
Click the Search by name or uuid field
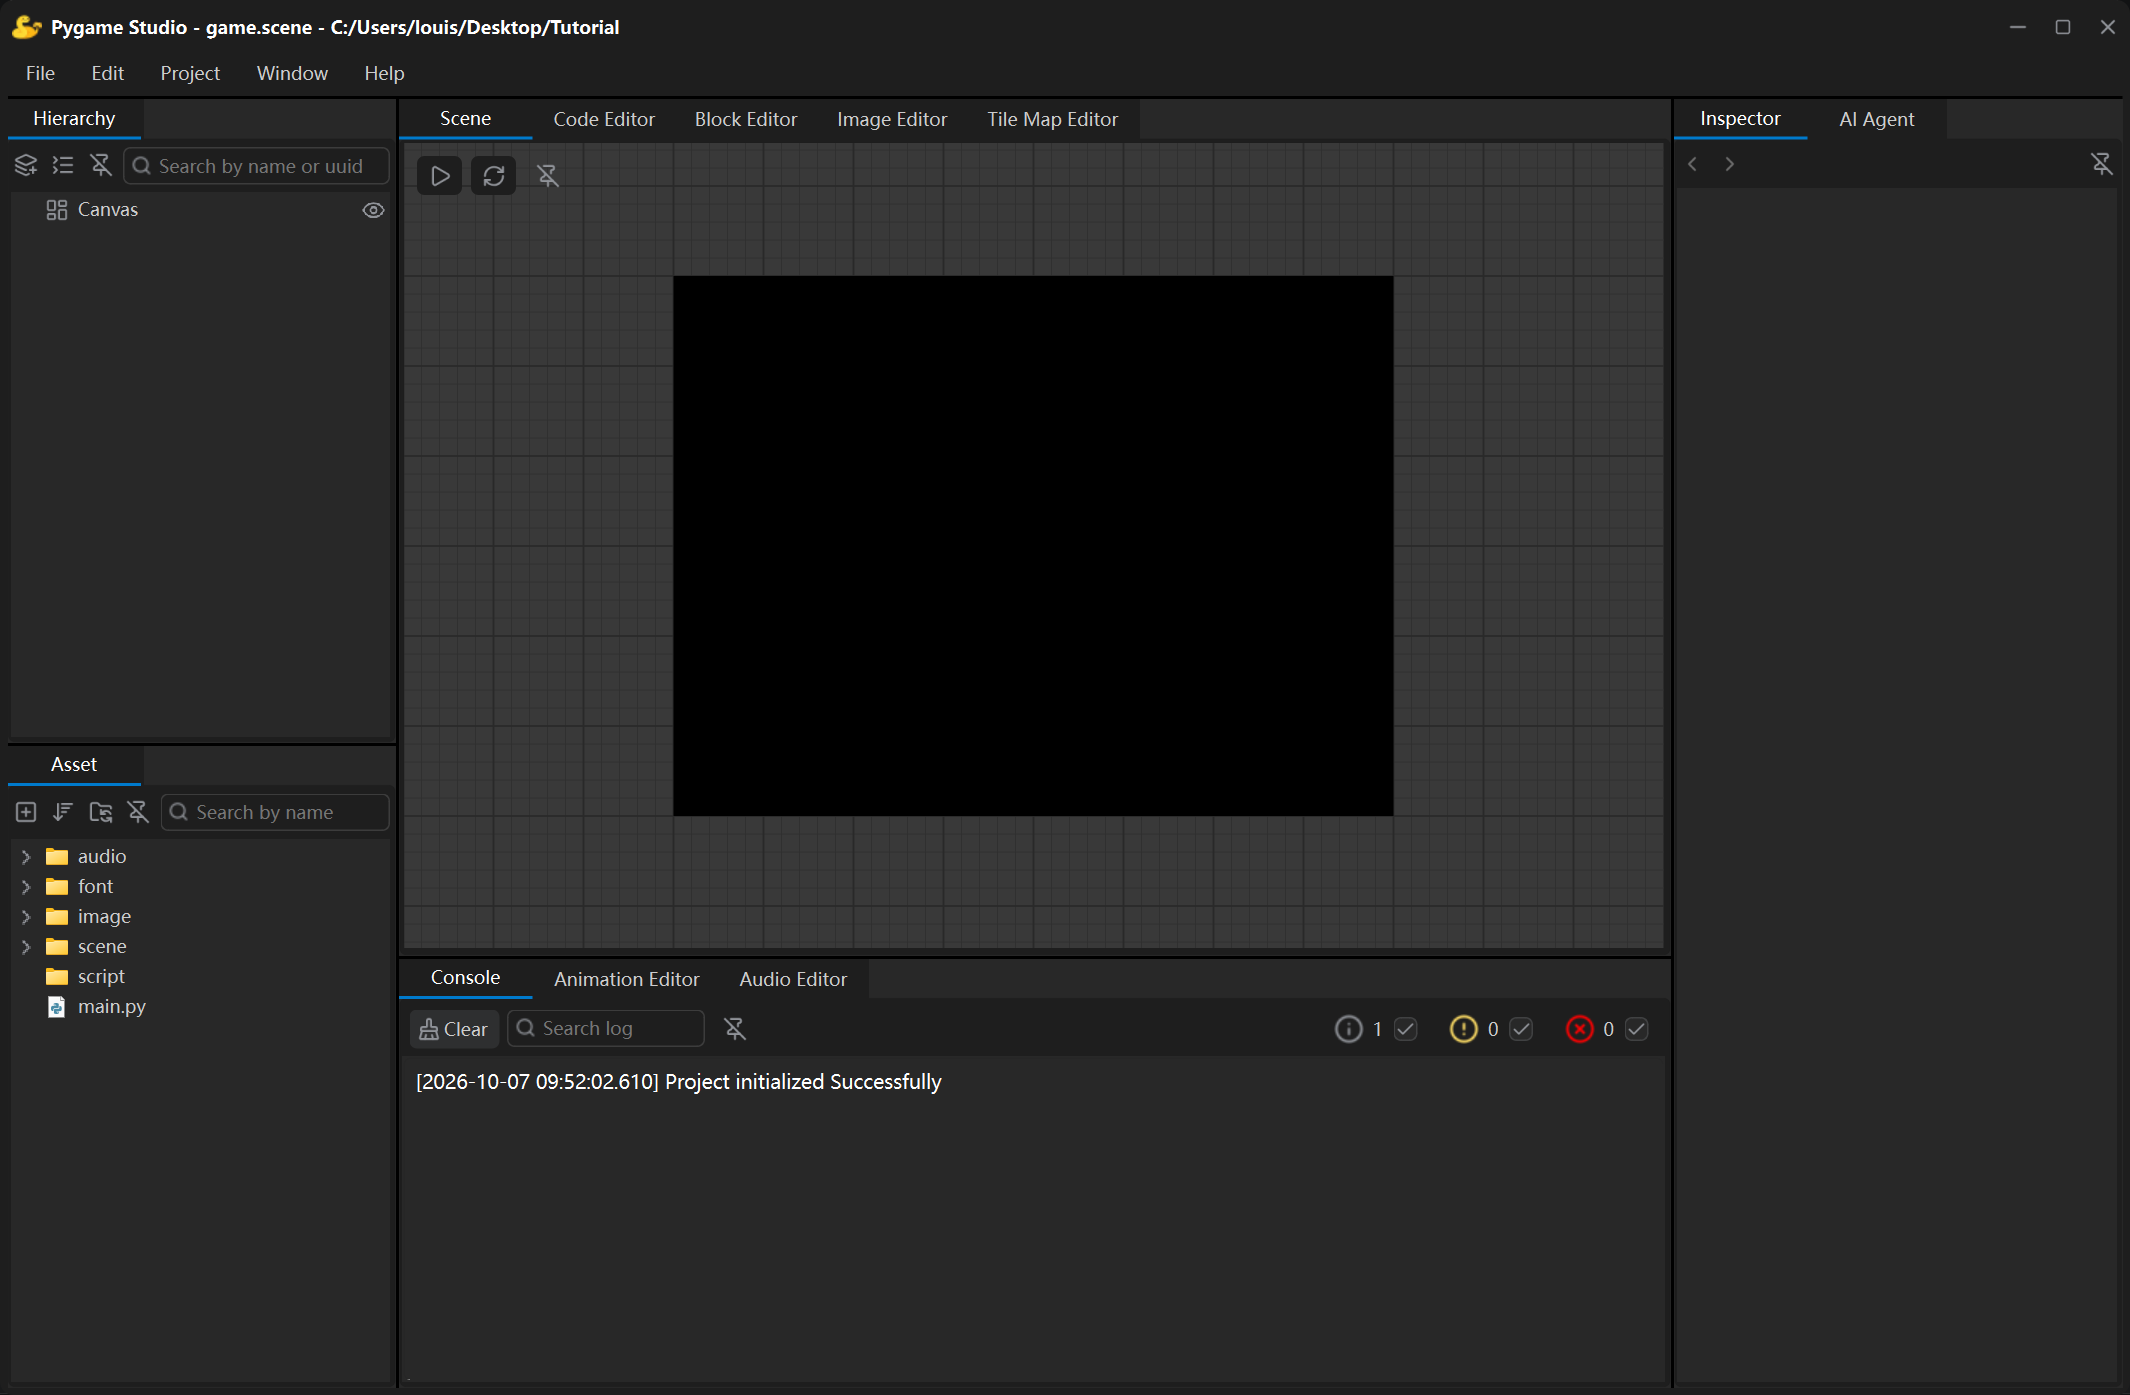pos(257,166)
